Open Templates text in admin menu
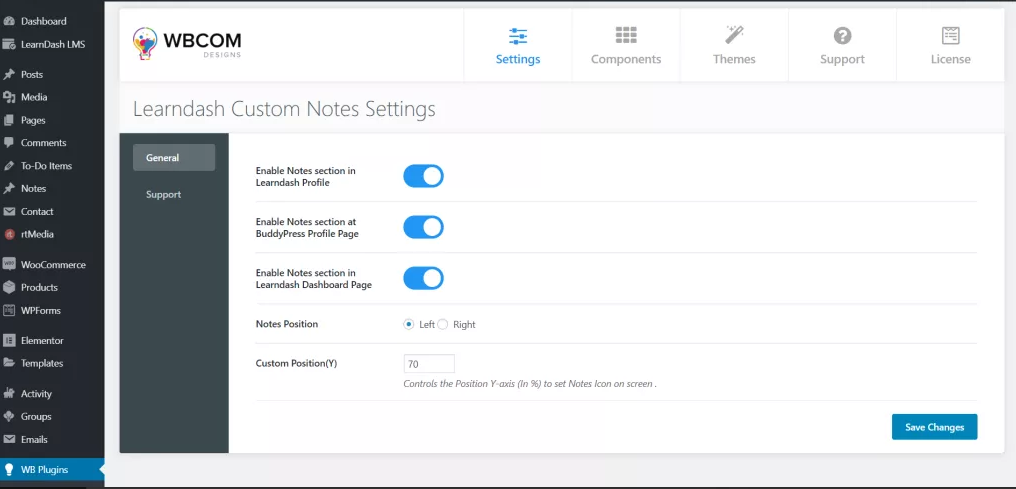Viewport: 1016px width, 489px height. point(42,363)
